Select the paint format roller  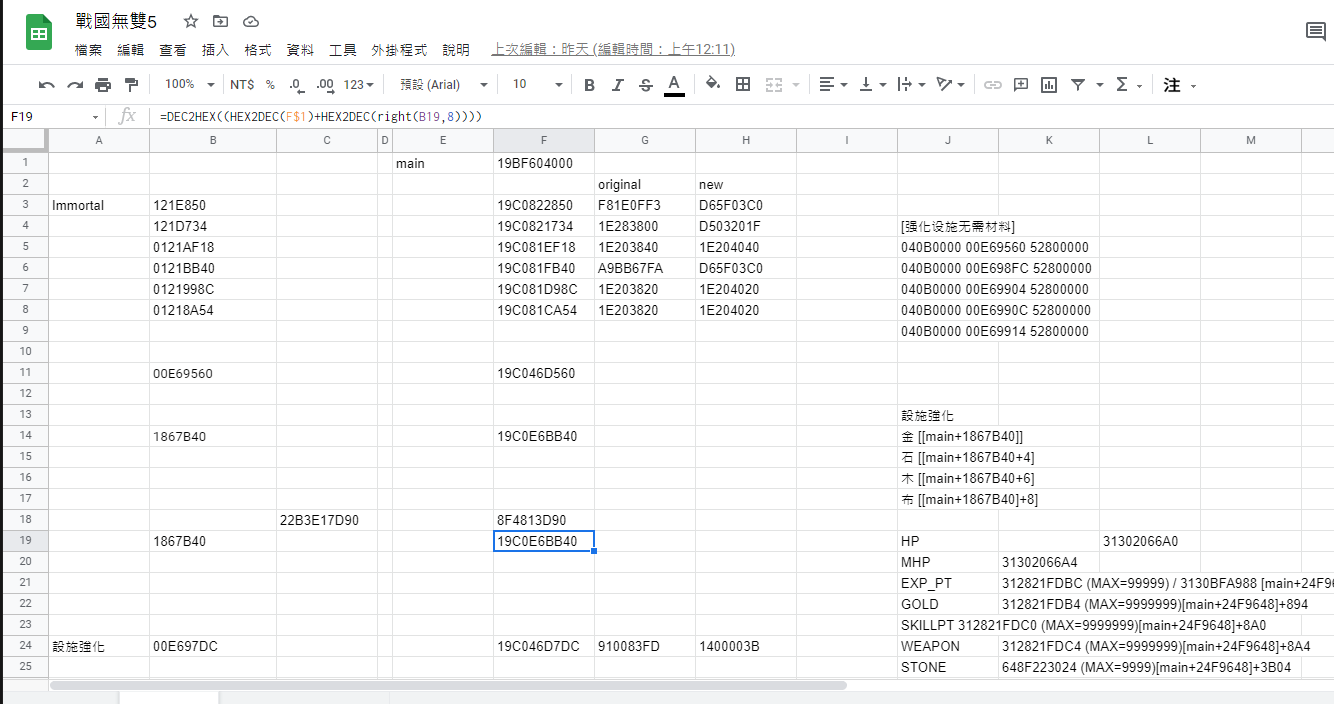pyautogui.click(x=131, y=85)
